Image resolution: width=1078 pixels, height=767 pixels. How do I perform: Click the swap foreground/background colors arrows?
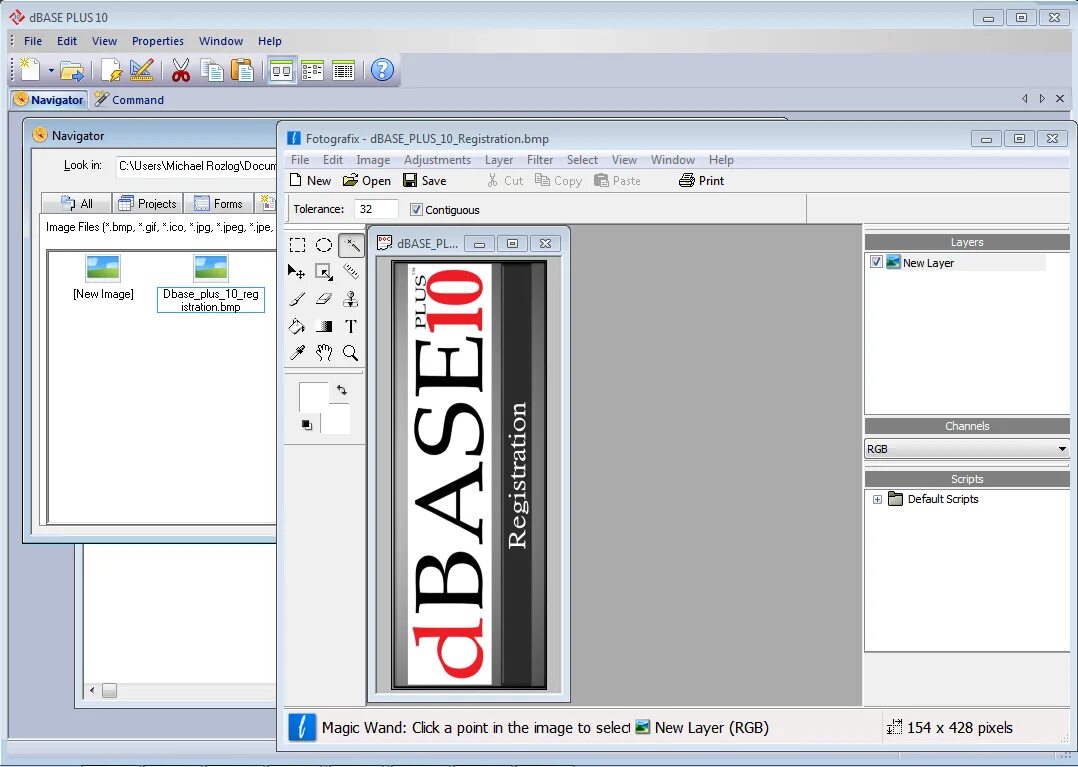tap(342, 390)
